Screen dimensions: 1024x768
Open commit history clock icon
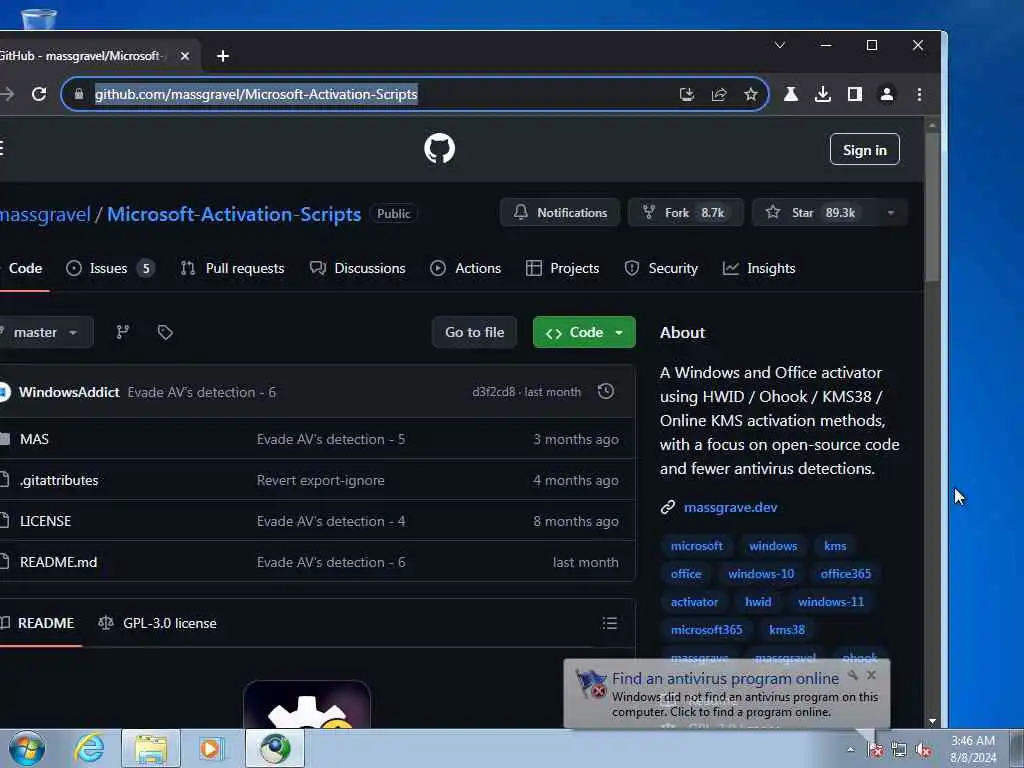tap(606, 391)
